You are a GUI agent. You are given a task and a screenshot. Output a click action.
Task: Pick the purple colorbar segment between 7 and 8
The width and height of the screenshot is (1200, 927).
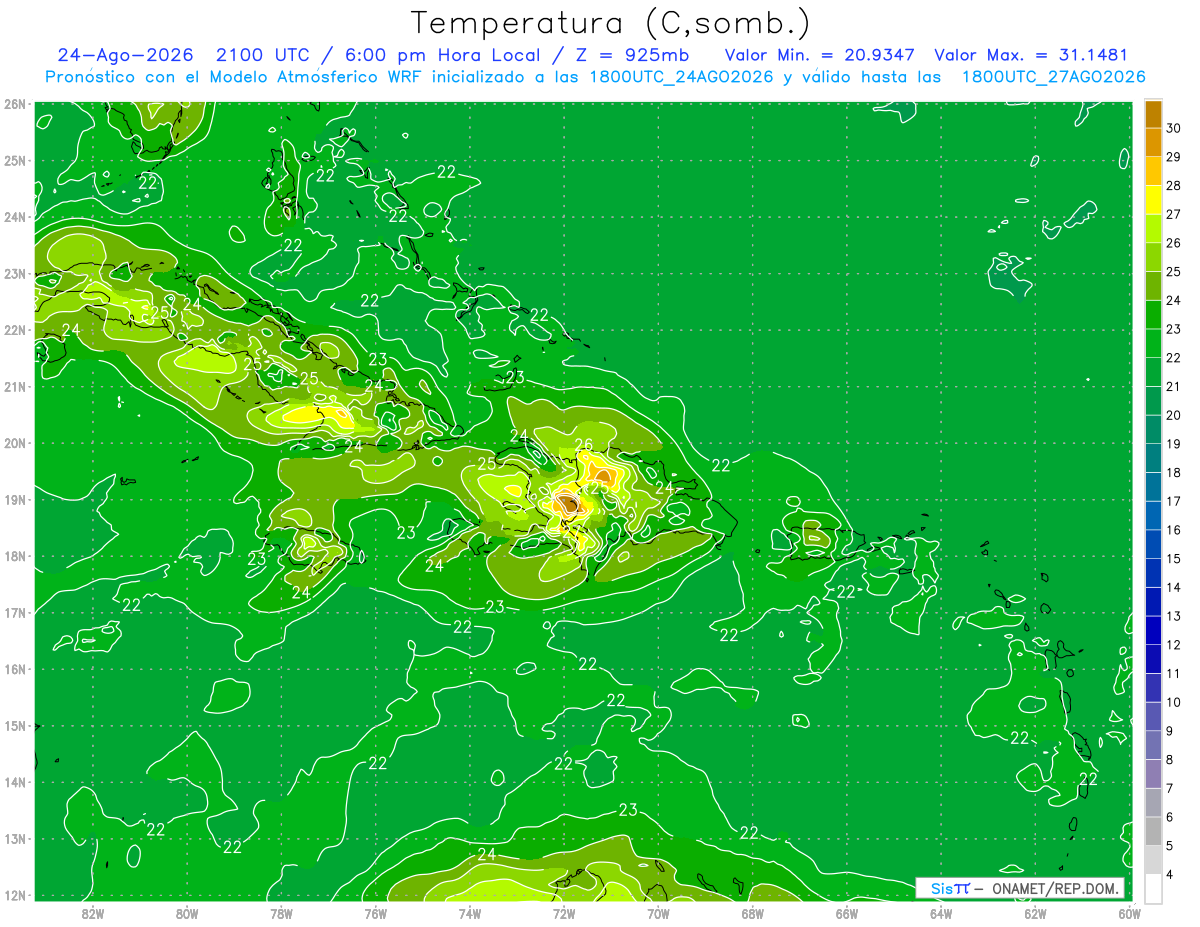[x=1153, y=774]
